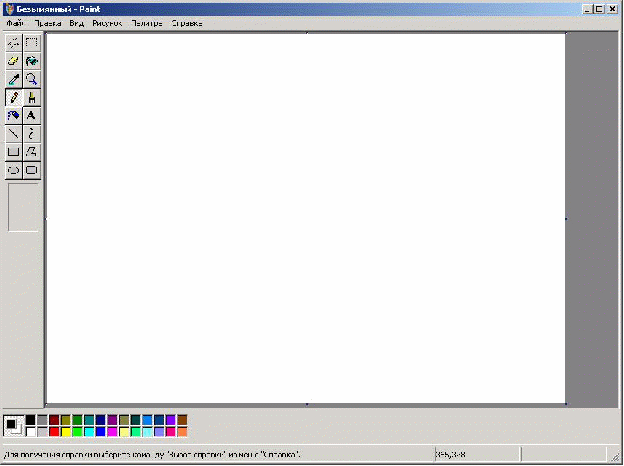Pick the pale yellow swatch
The height and width of the screenshot is (466, 624).
click(124, 432)
